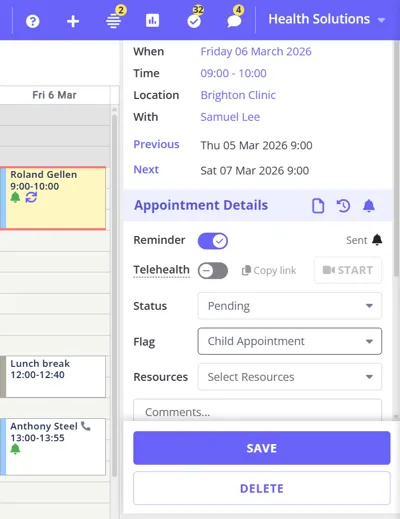Open the appointment history clock icon
The height and width of the screenshot is (519, 400).
(343, 206)
